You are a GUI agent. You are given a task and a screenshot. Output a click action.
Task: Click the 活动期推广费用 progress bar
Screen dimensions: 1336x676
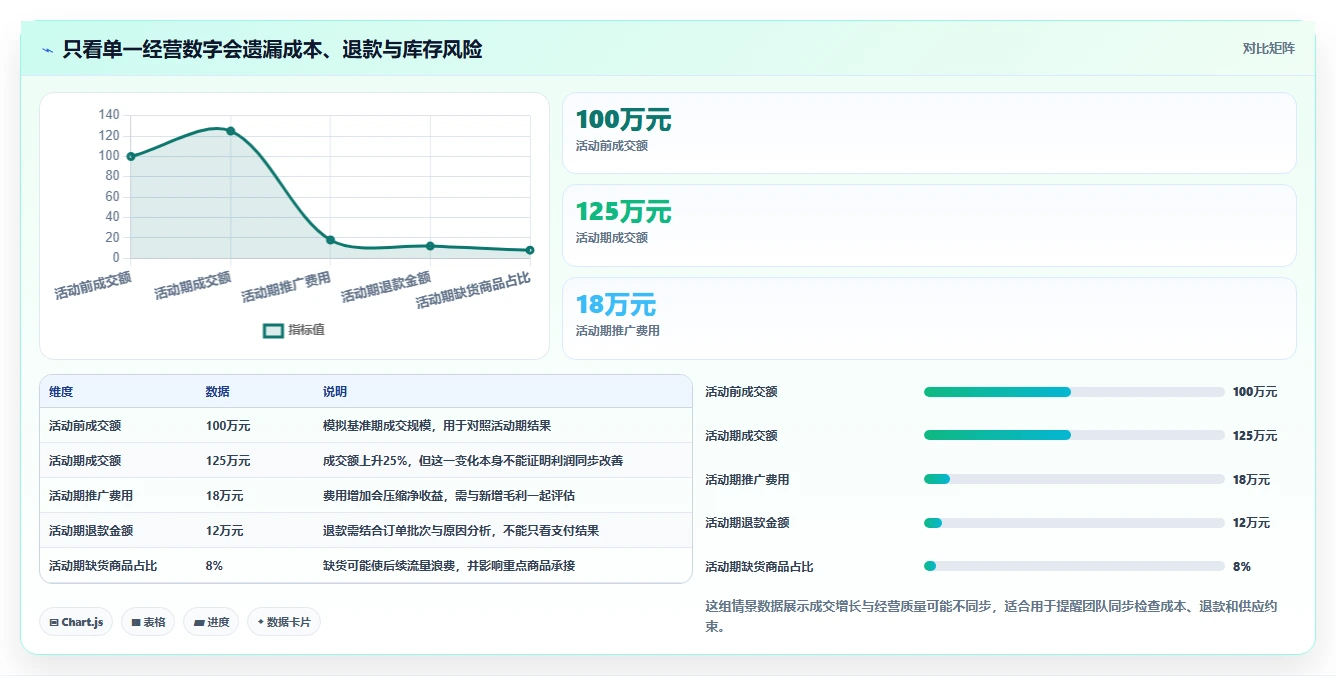(x=1074, y=479)
